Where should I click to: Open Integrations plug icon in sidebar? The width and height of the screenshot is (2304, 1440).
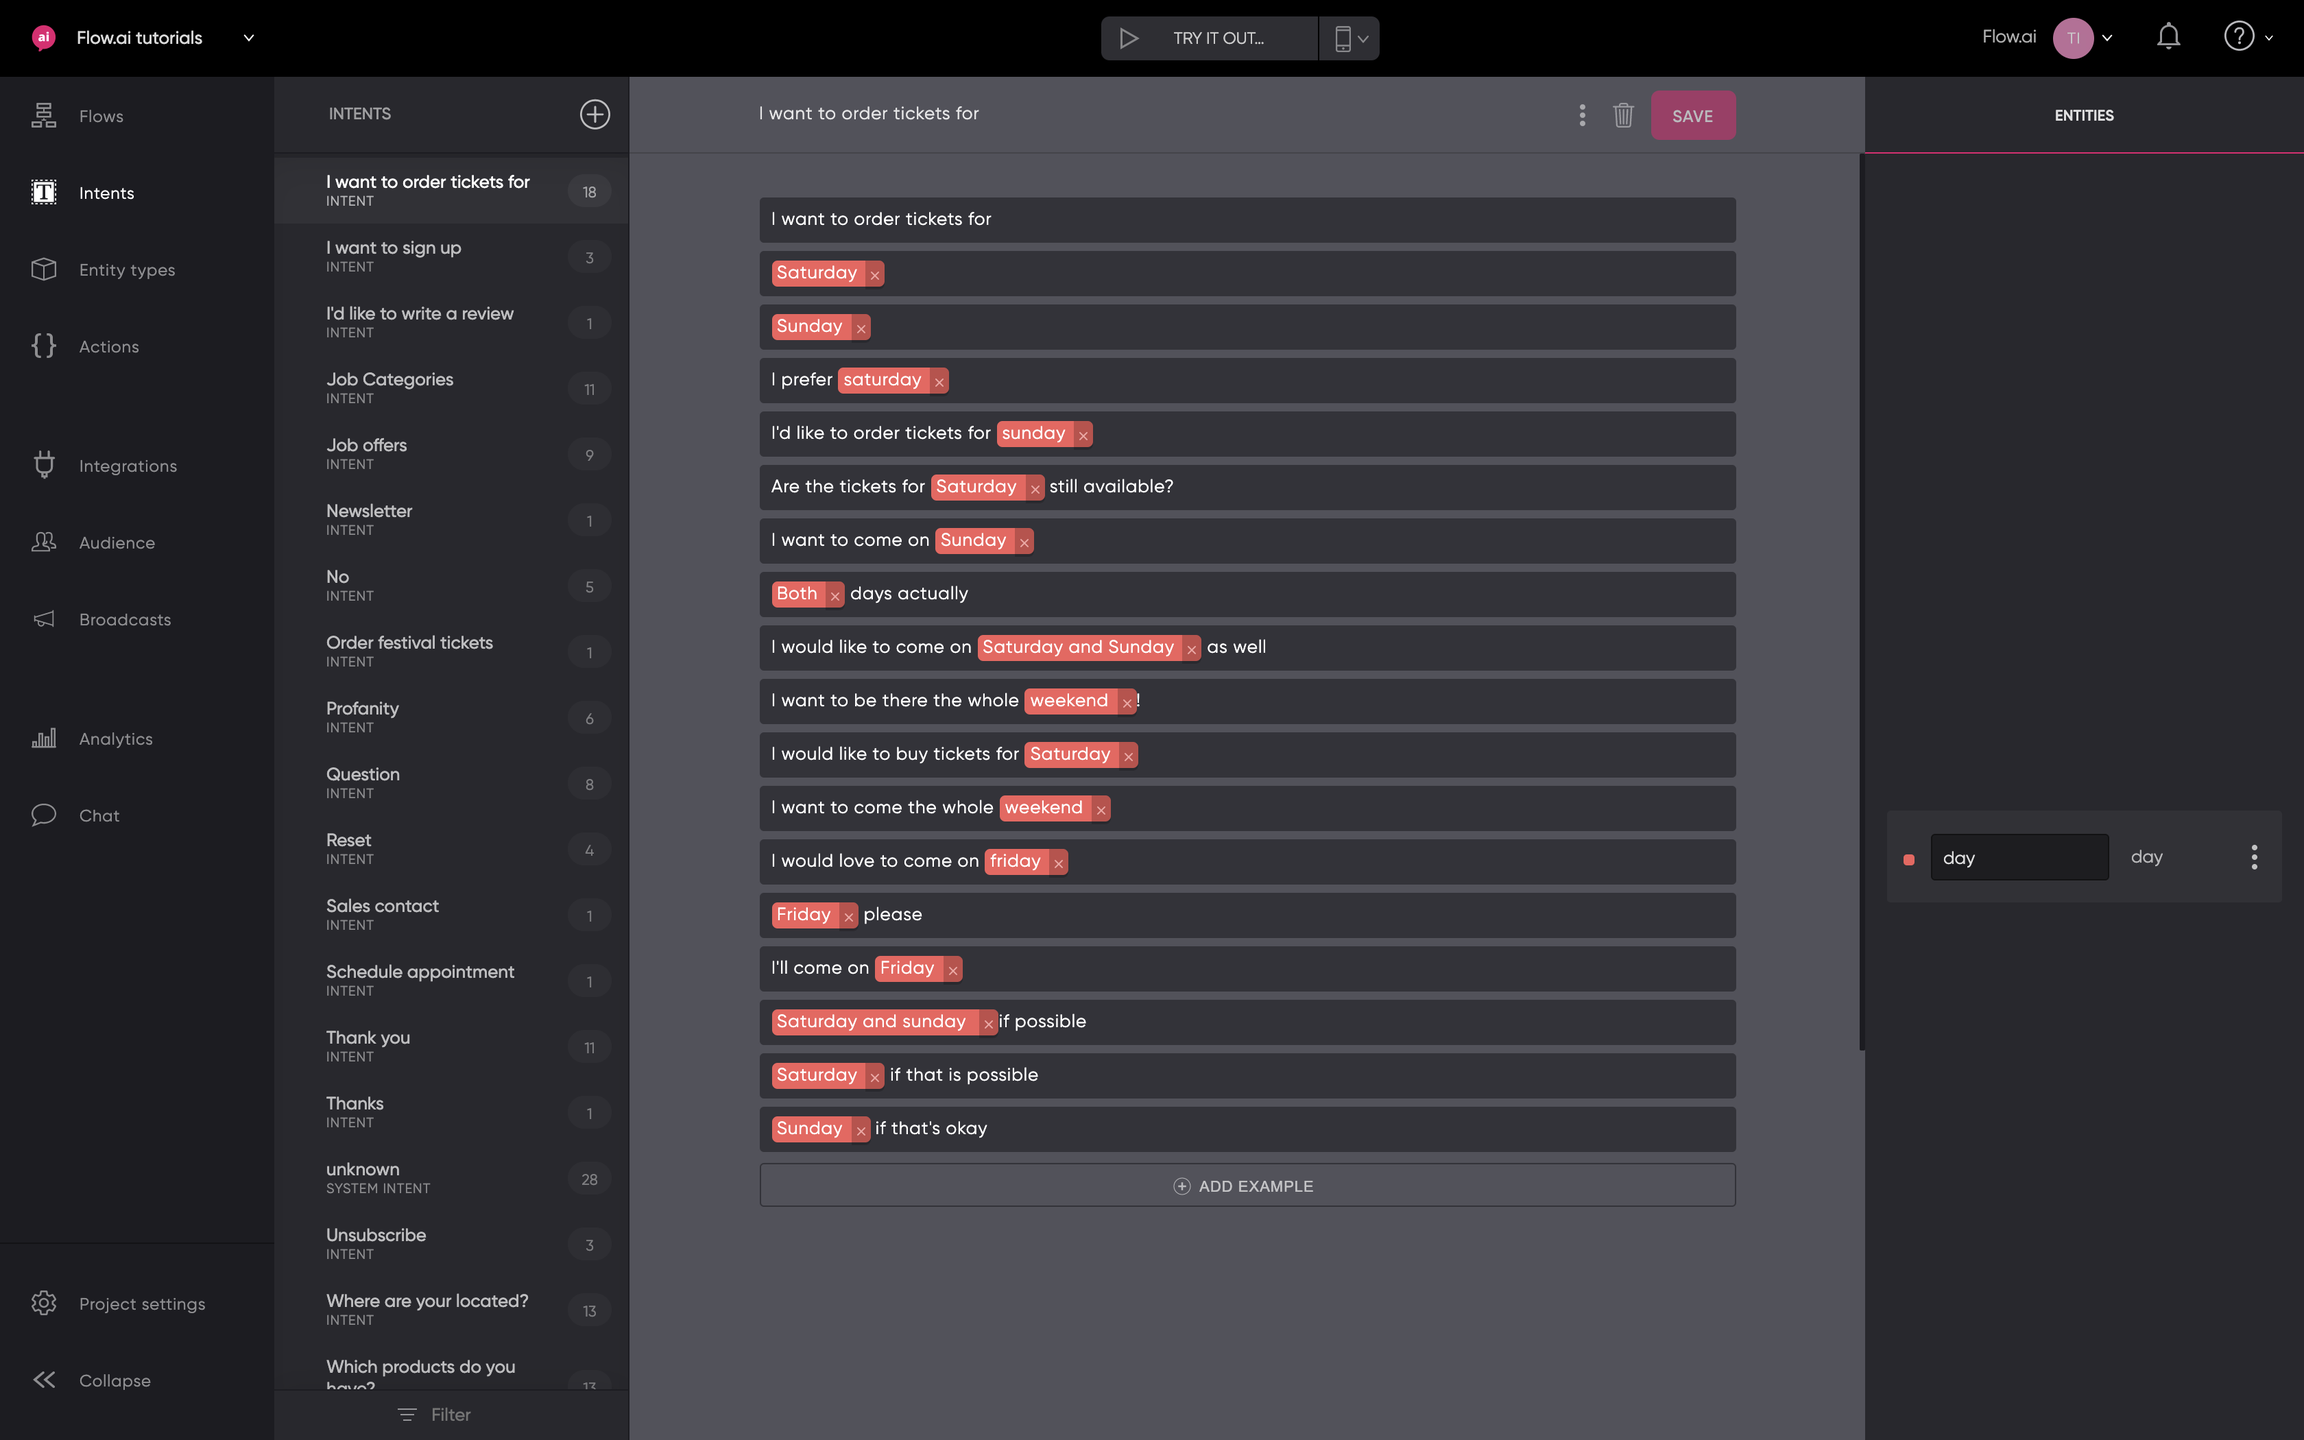pos(44,465)
